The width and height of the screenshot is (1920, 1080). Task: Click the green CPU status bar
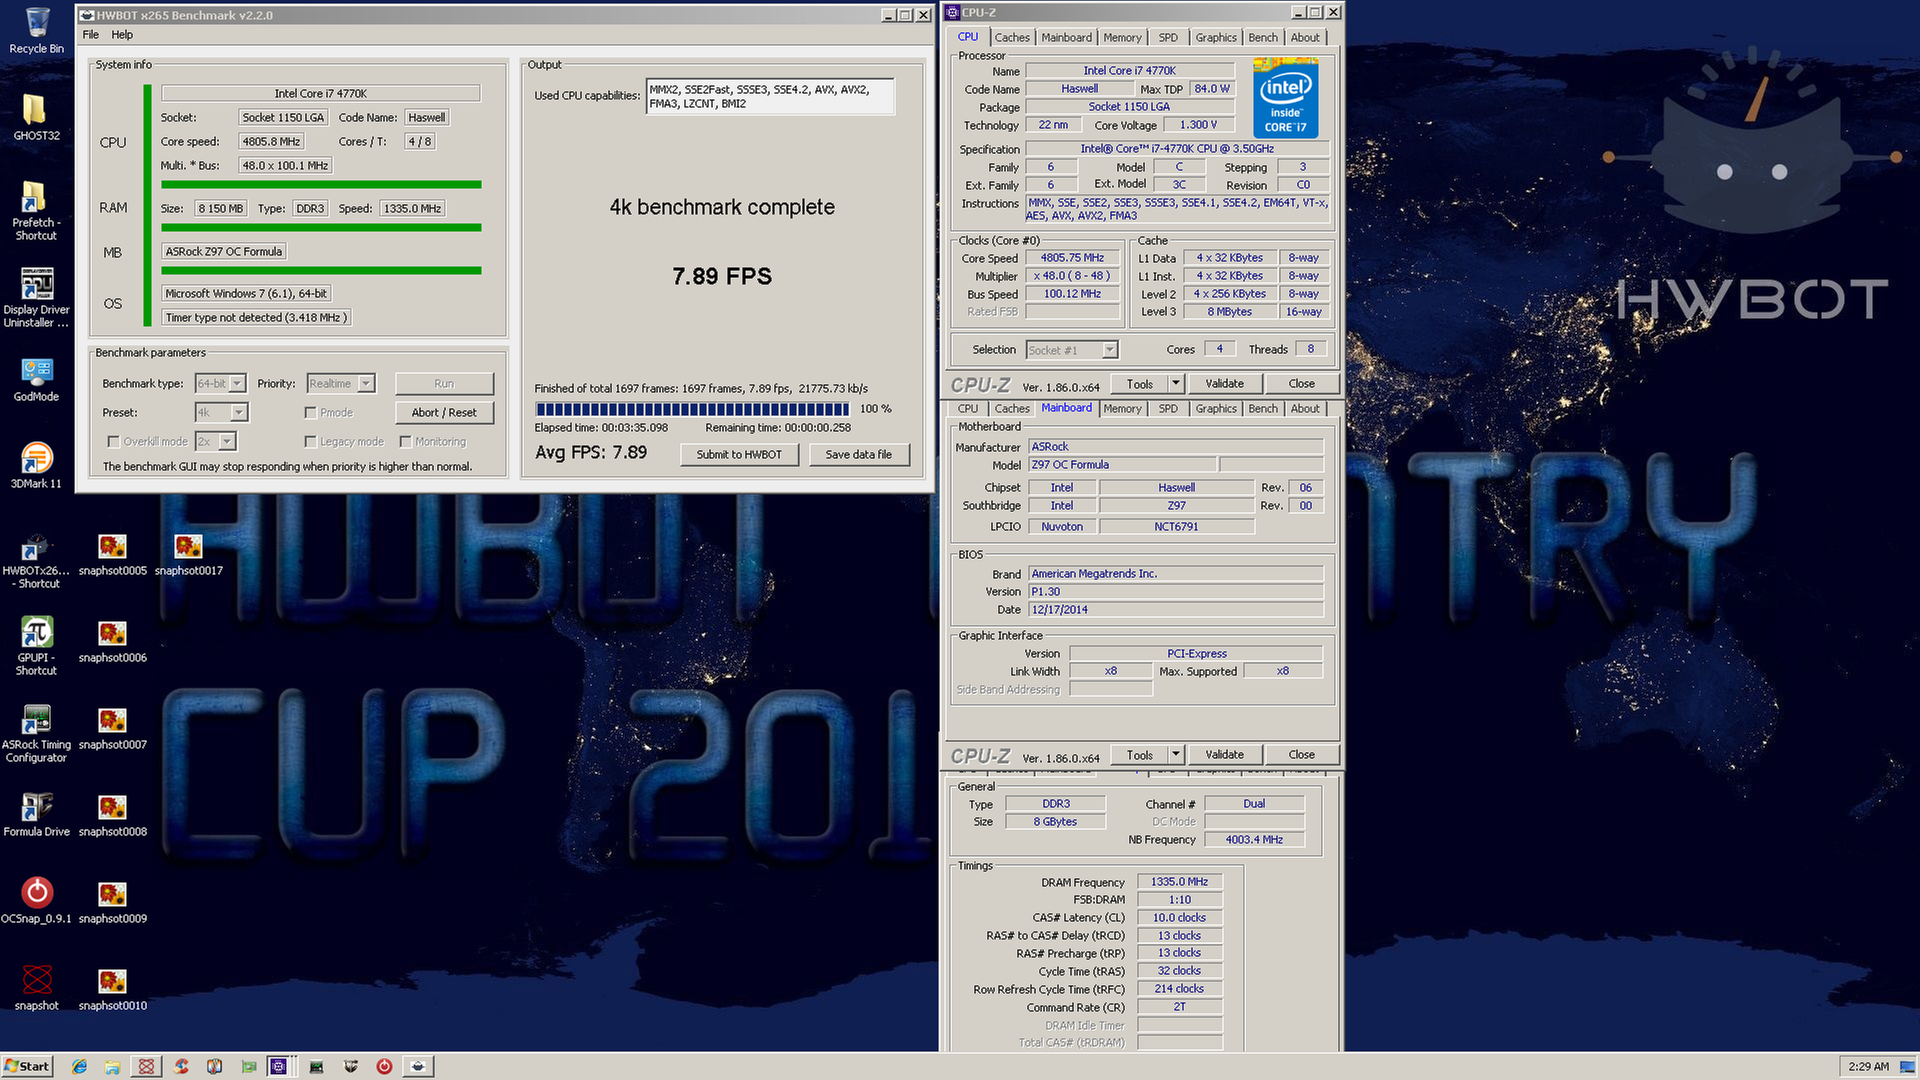tap(321, 185)
